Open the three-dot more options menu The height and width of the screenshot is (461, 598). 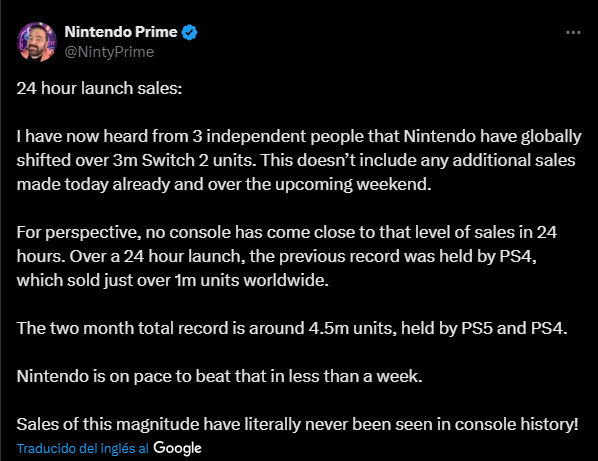tap(573, 33)
